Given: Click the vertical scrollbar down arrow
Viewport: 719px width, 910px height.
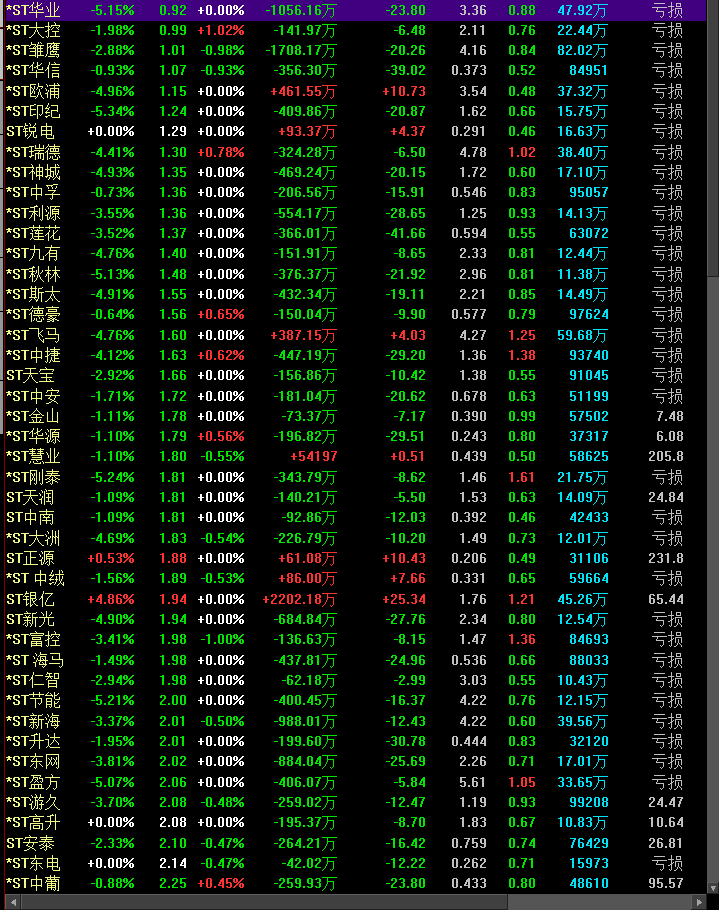Looking at the screenshot, I should [x=713, y=888].
